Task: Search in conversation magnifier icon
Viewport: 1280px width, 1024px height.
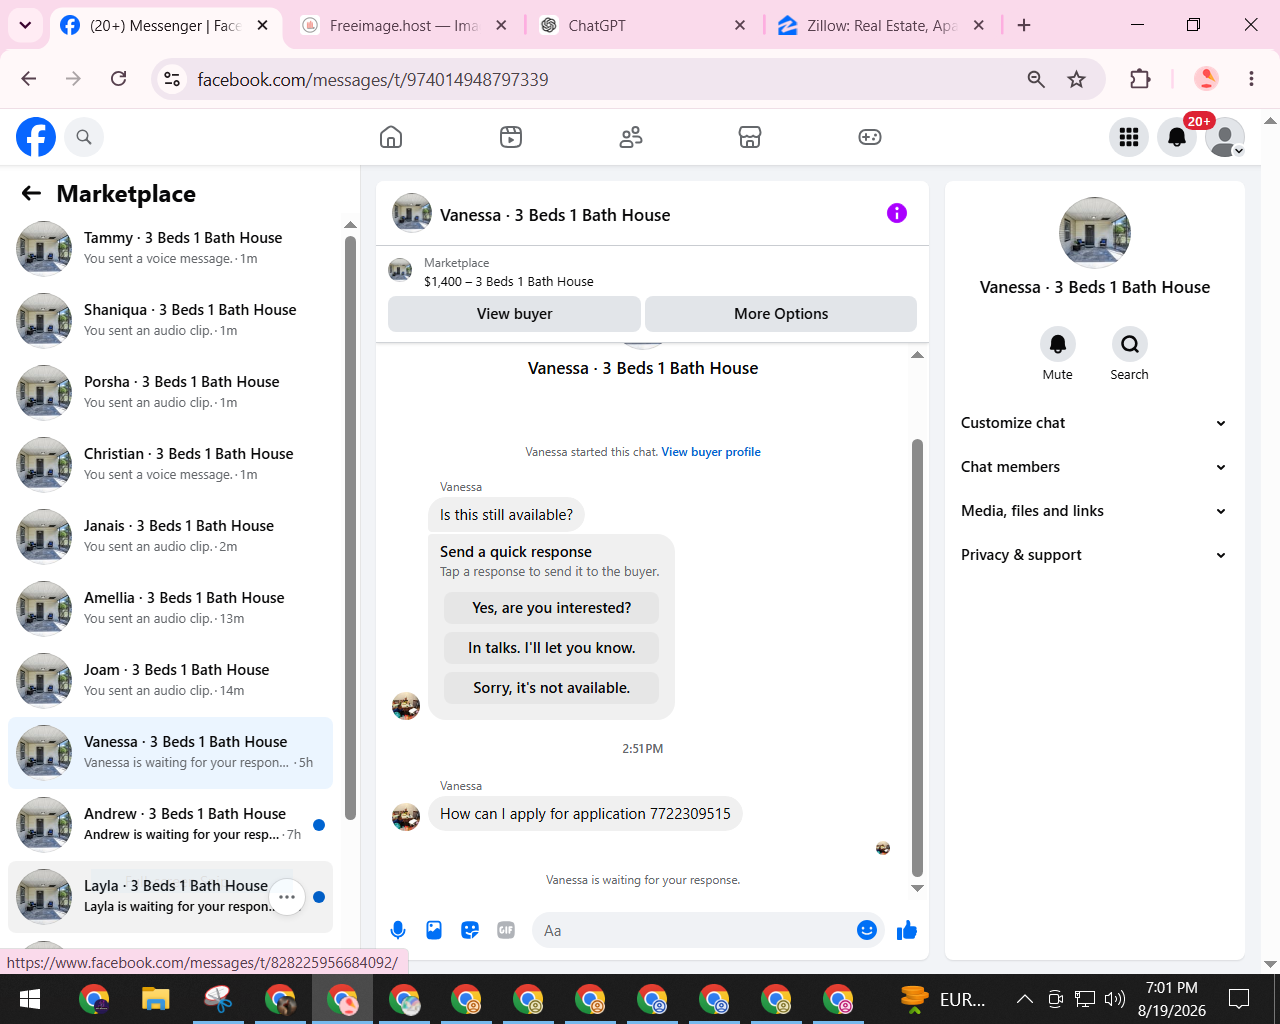Action: pyautogui.click(x=1129, y=344)
